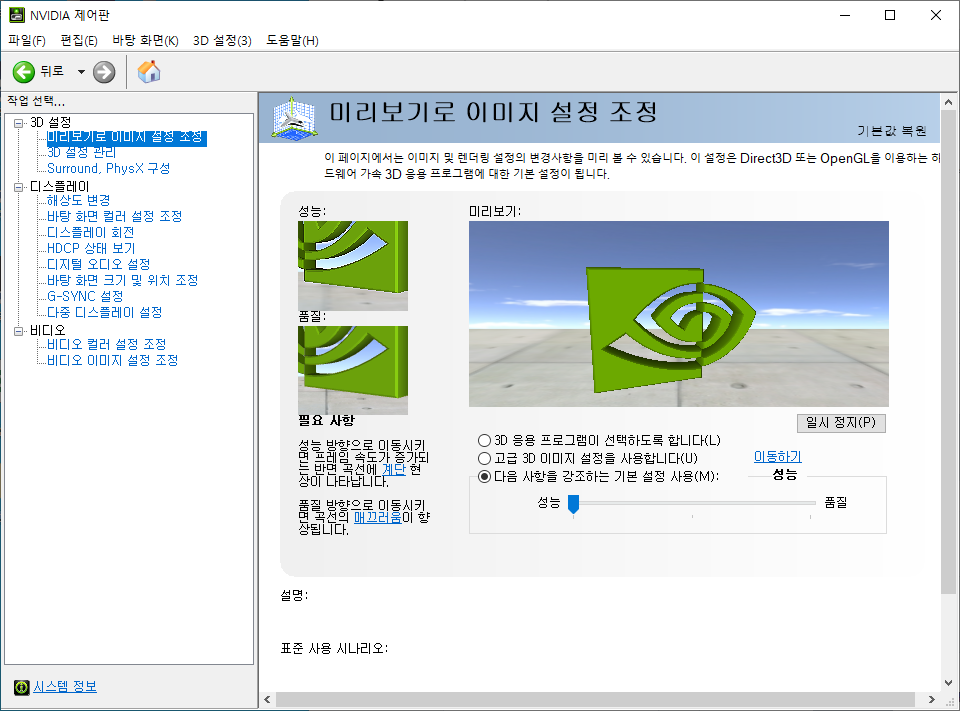Click the 3D page header icon
Image resolution: width=960 pixels, height=711 pixels.
tap(294, 118)
